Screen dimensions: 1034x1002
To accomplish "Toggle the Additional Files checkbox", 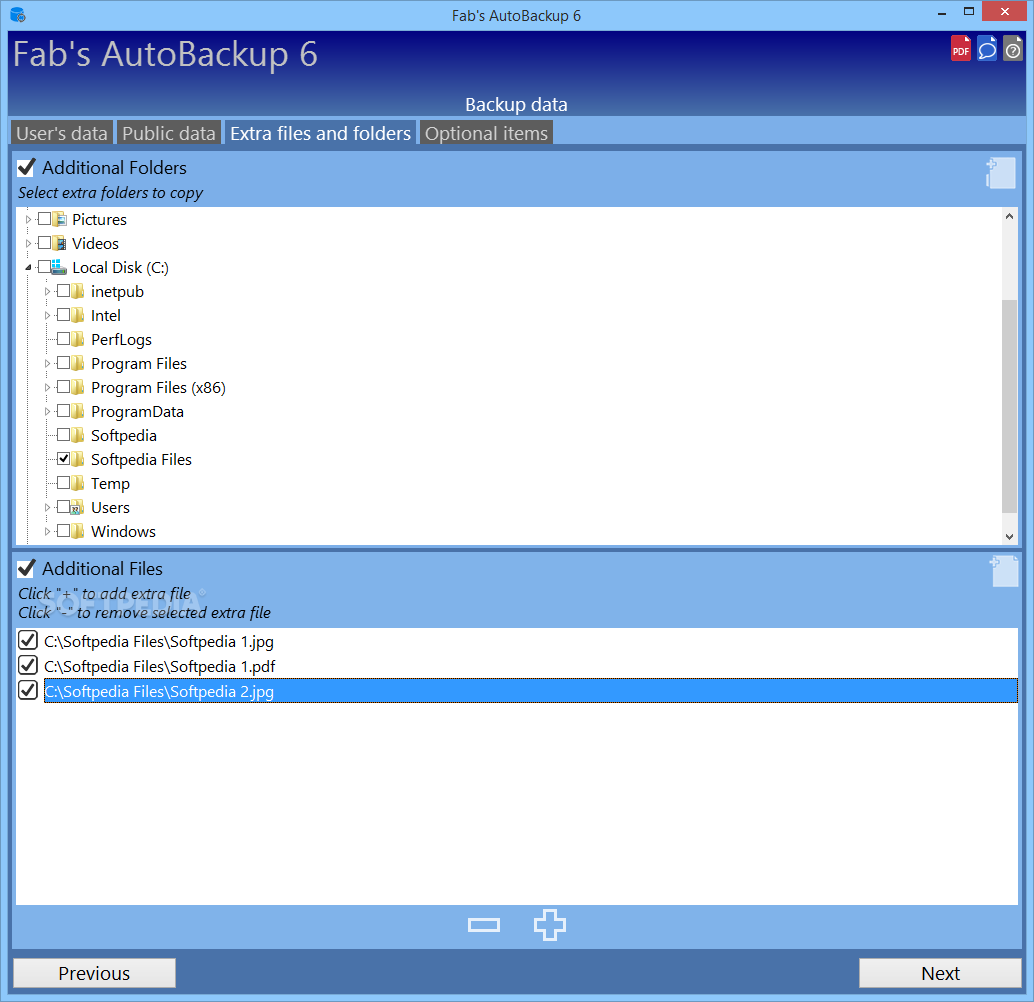I will tap(26, 568).
